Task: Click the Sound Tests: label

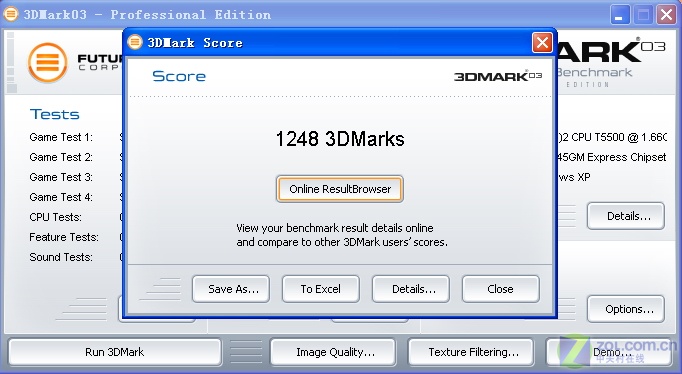Action: 61,257
